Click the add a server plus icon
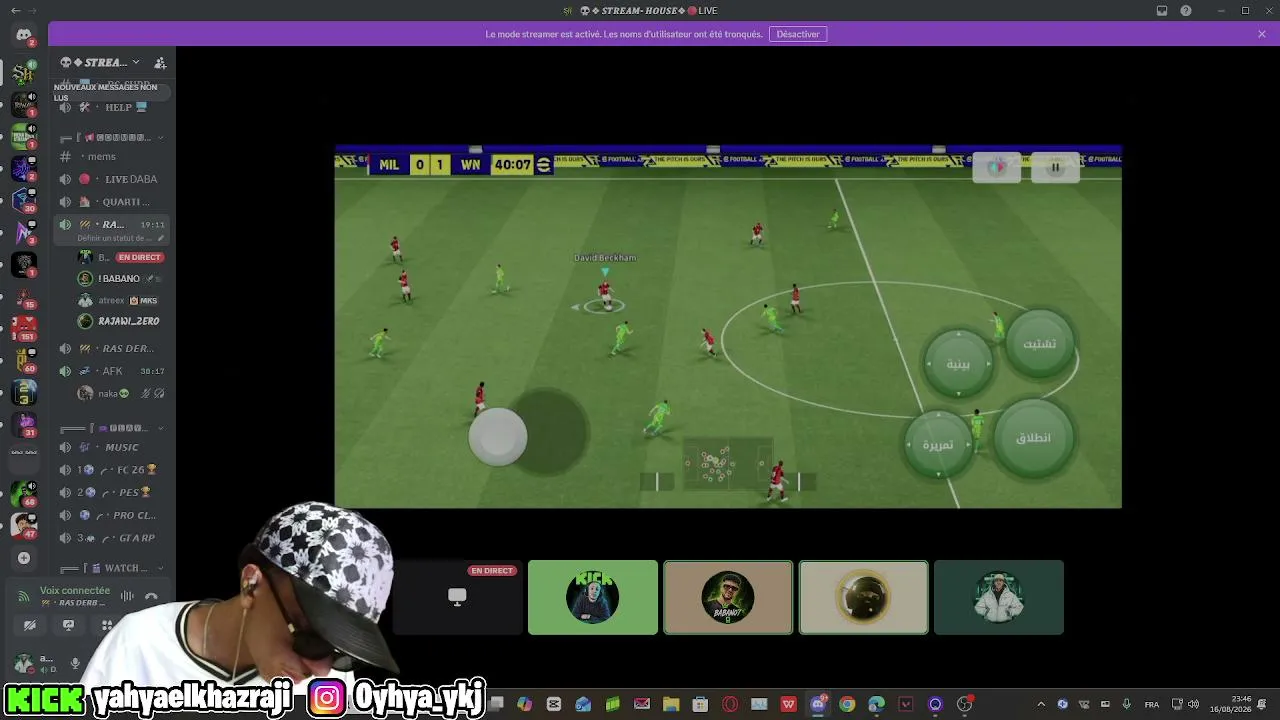This screenshot has width=1280, height=720. (x=24, y=558)
